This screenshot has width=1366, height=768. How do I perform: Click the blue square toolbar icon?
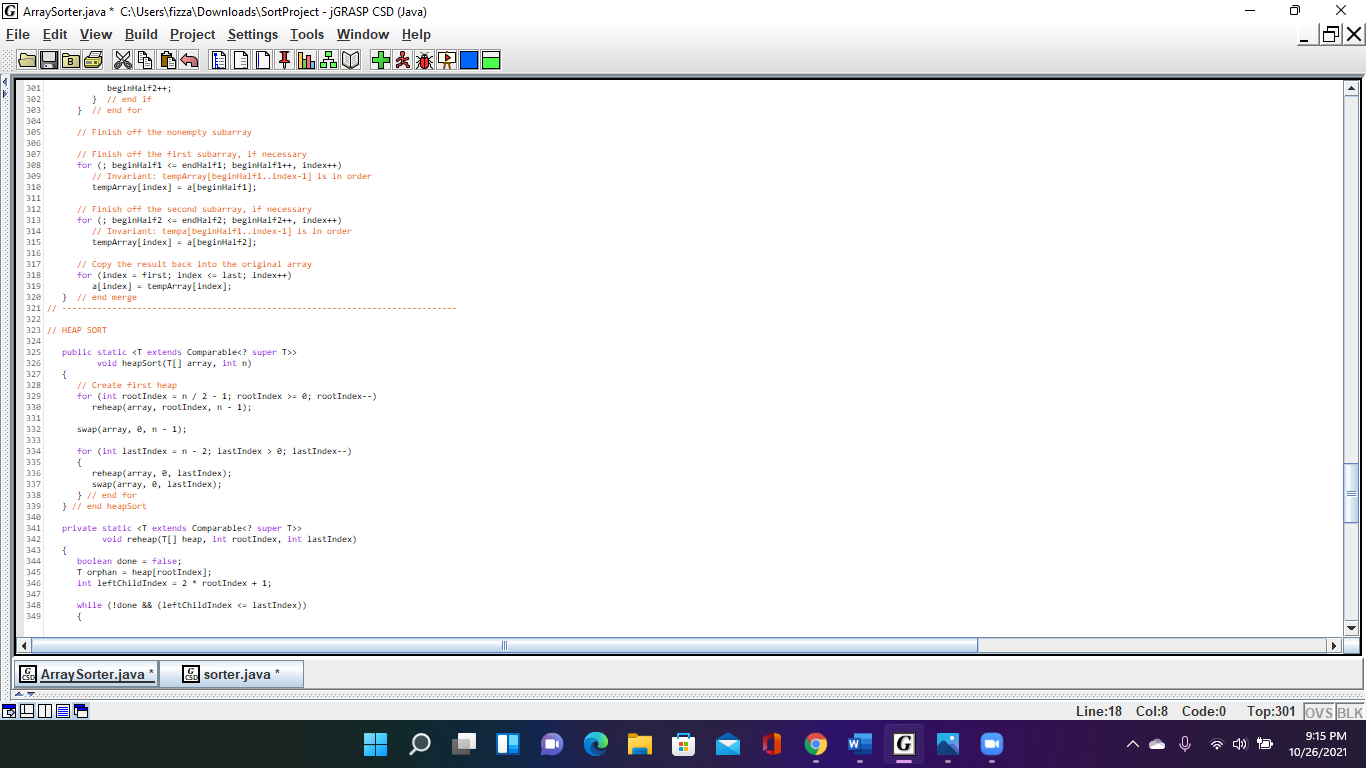(468, 60)
